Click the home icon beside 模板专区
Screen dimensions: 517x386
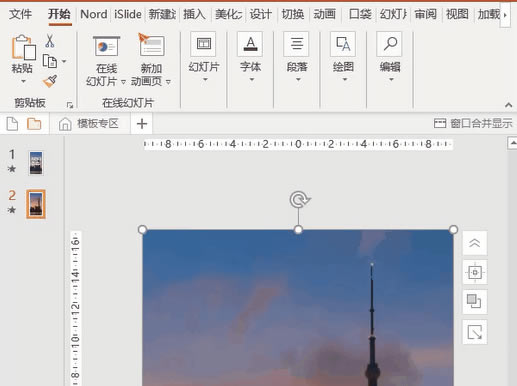coord(65,124)
